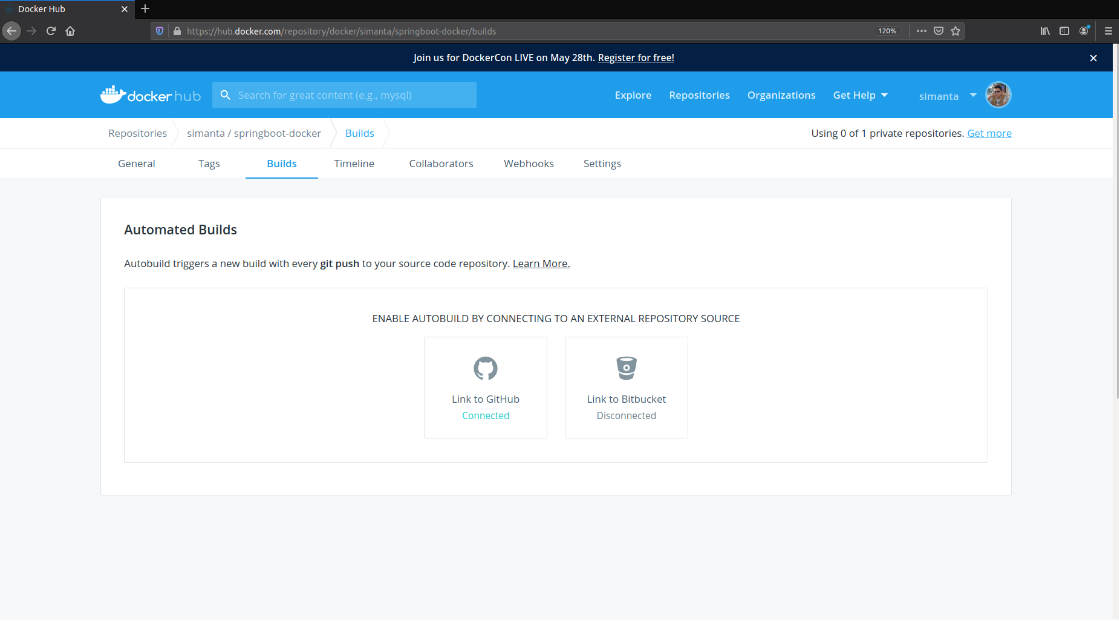This screenshot has width=1119, height=623.
Task: Open the Collaborators tab
Action: point(441,163)
